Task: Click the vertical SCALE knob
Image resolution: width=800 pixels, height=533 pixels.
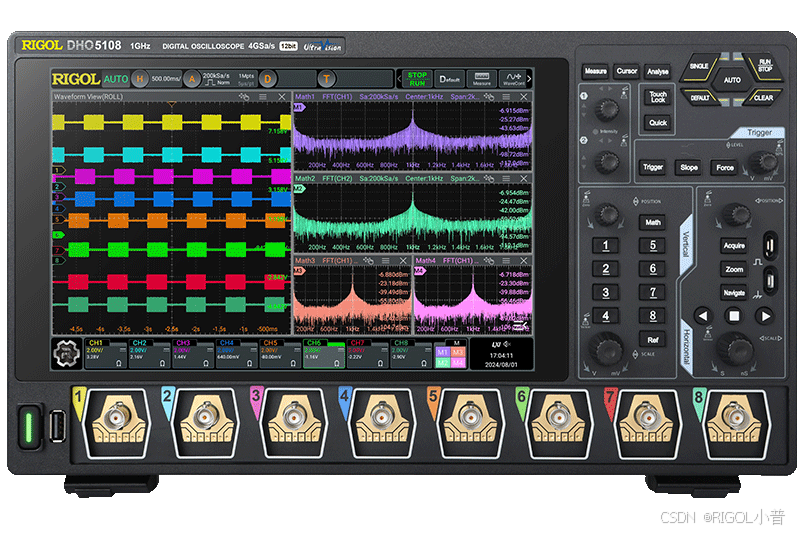Action: [x=607, y=349]
